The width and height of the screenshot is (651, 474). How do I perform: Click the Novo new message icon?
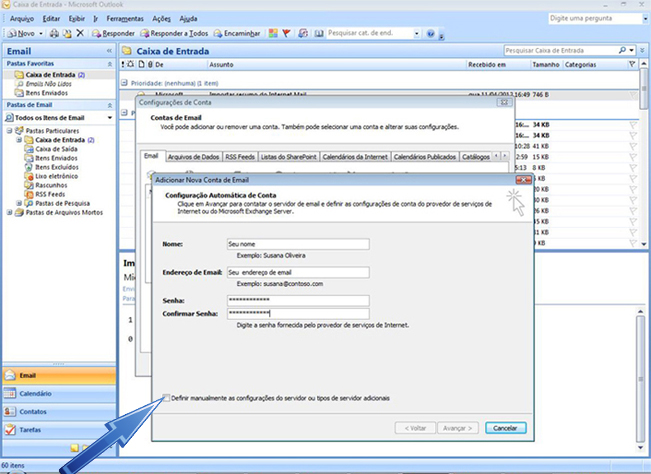(12, 33)
